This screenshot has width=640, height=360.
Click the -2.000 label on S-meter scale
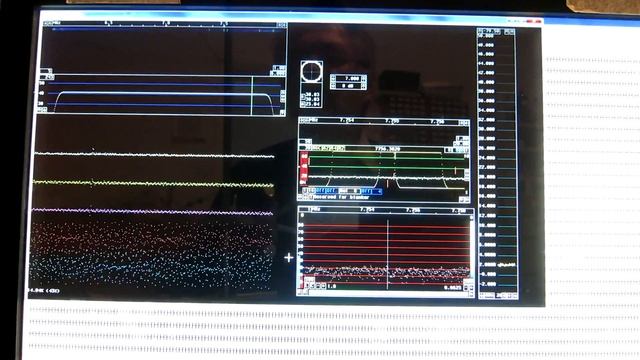[487, 284]
